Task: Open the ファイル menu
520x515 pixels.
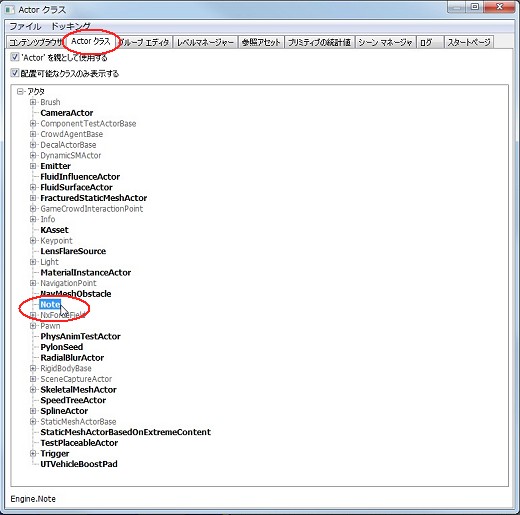Action: tap(25, 26)
